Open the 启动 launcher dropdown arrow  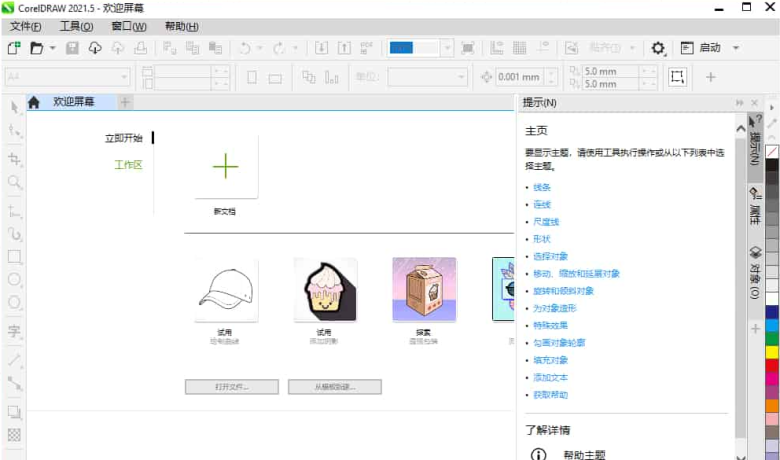pos(736,48)
